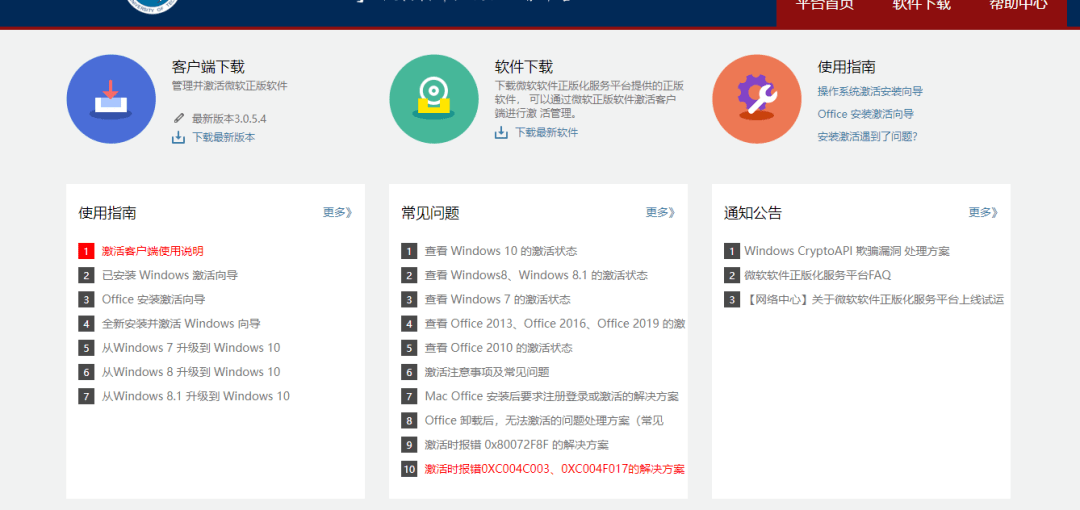1080x510 pixels.
Task: Expand 更多 in the 常见问题 panel
Action: 660,212
